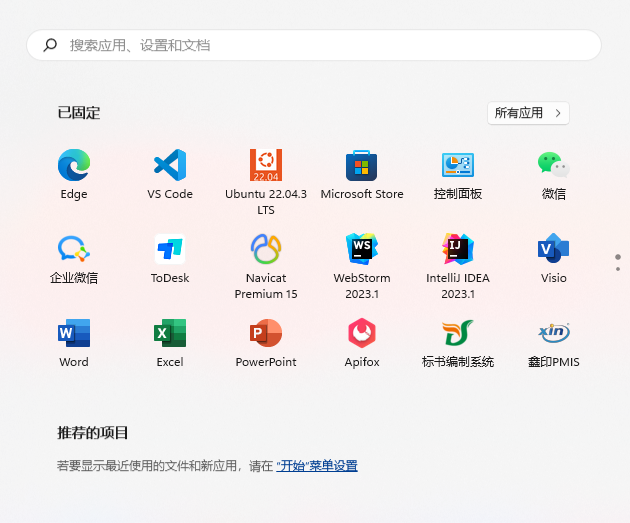The image size is (630, 523).
Task: Go to first pinned page dot
Action: [618, 257]
